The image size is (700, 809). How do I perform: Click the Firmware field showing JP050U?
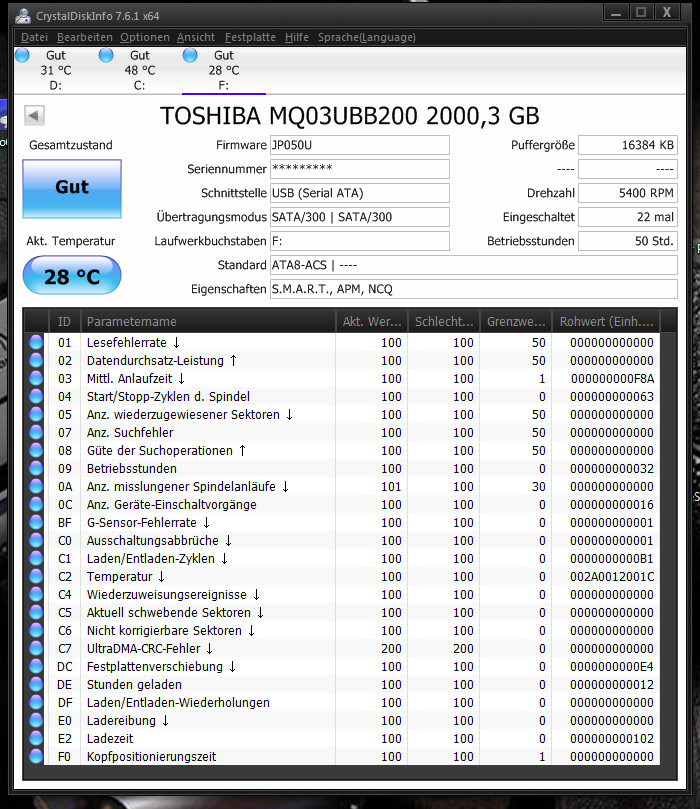(x=360, y=145)
